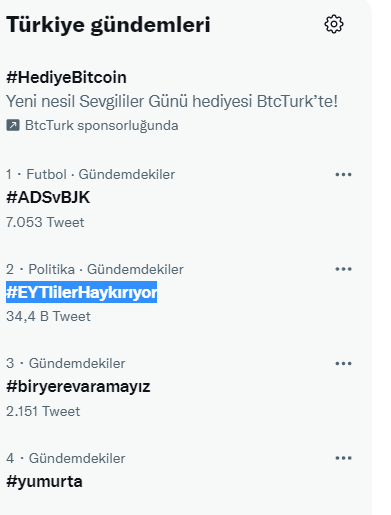Open the #HediyeBitcoin promoted hashtag
This screenshot has height=515, width=391.
66,77
